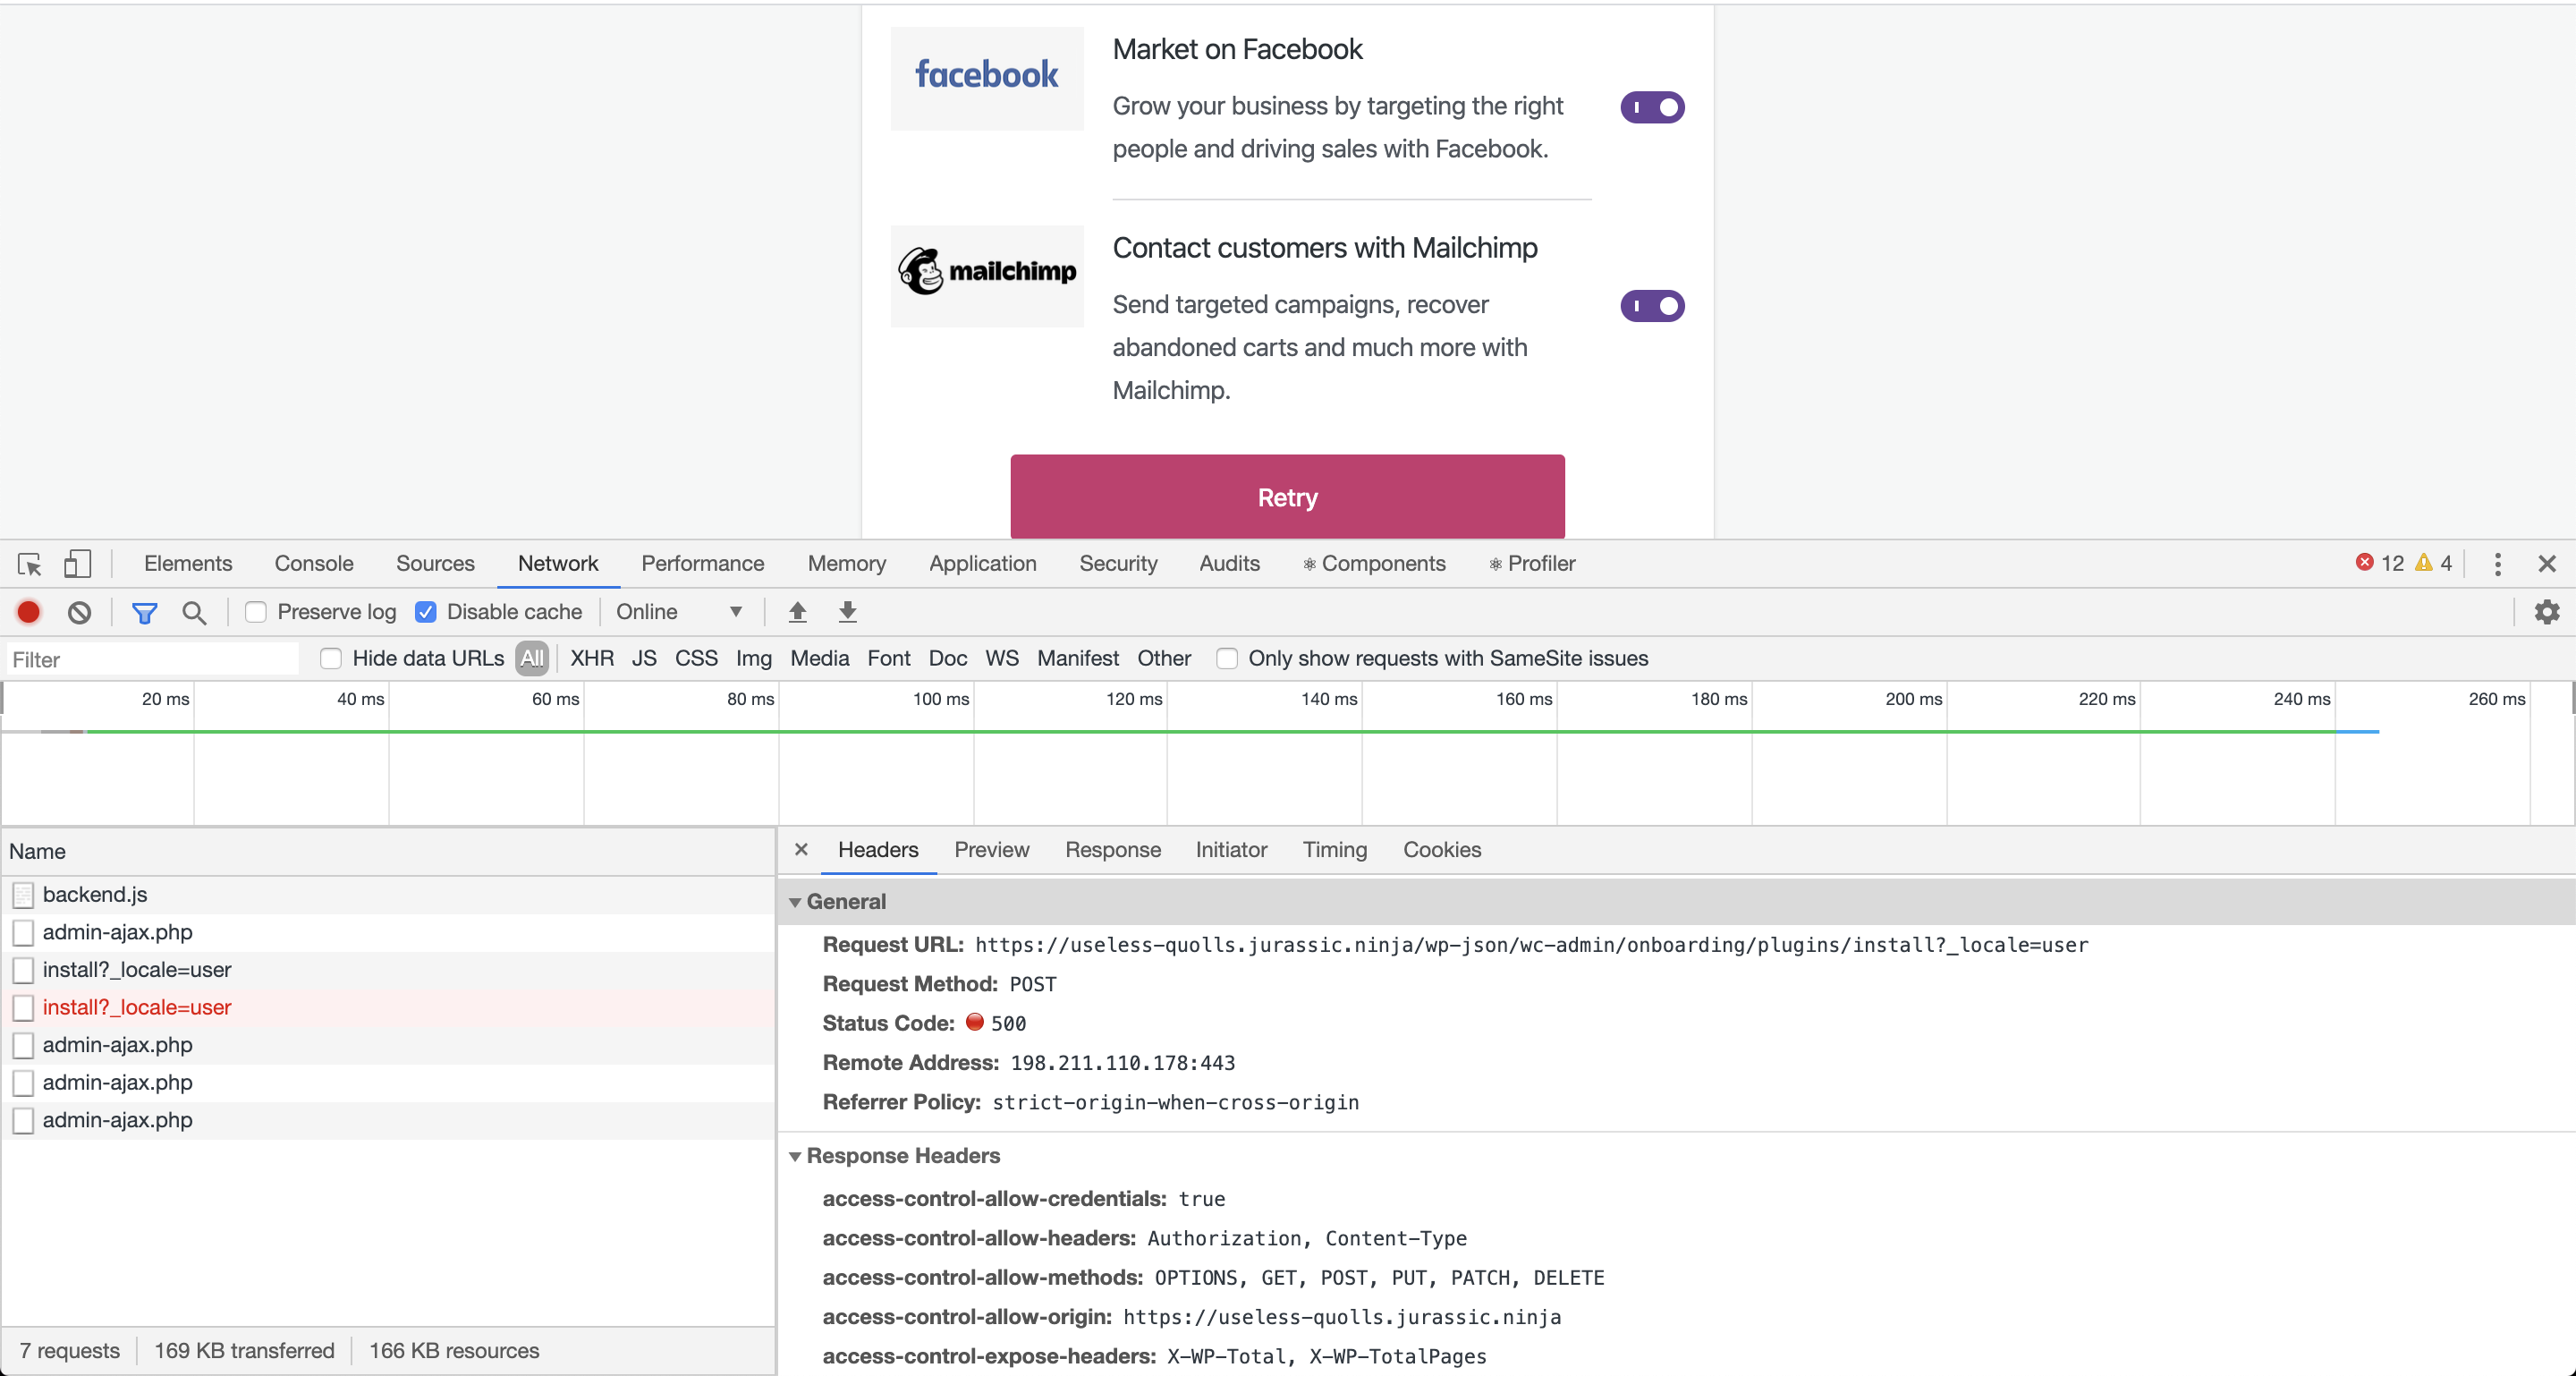Toggle the network filter funnel icon
This screenshot has height=1376, width=2576.
tap(145, 612)
